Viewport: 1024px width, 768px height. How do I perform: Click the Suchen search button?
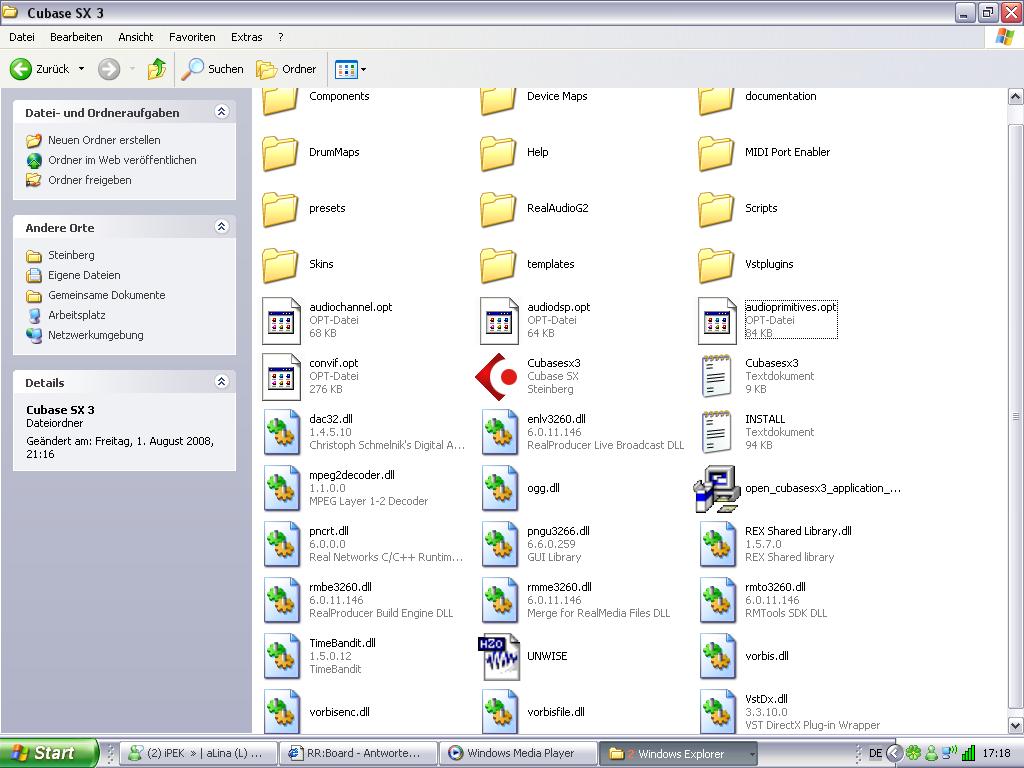(x=212, y=69)
